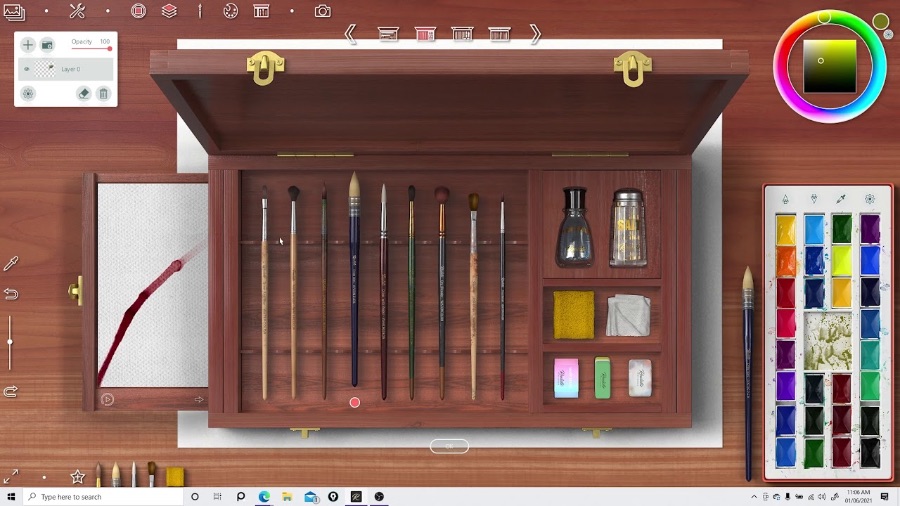Pick the eyedropper tool on left edge

tap(11, 263)
